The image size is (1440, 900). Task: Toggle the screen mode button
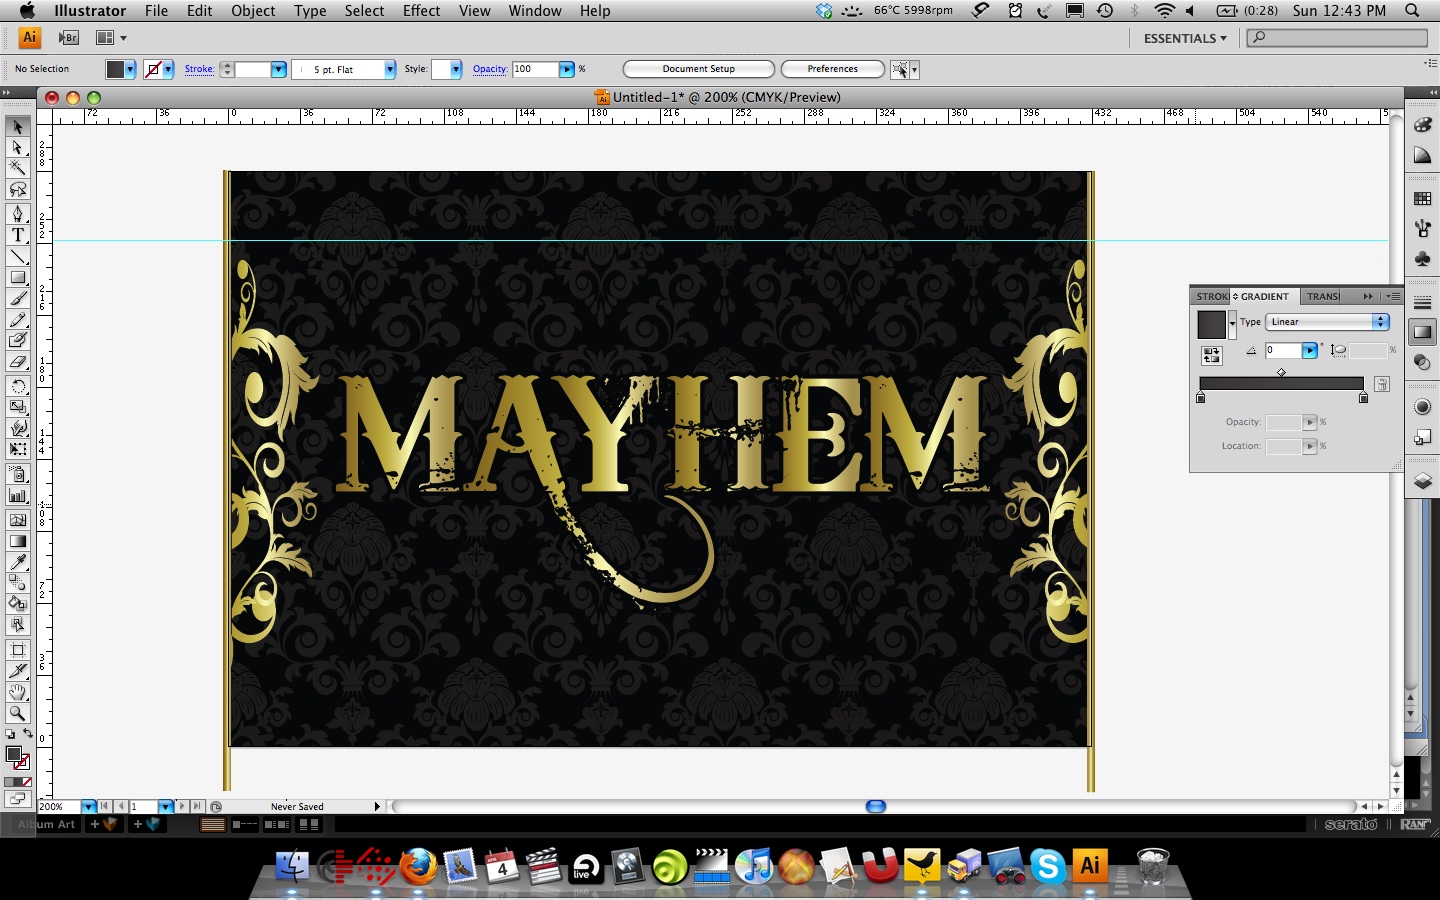coord(17,799)
